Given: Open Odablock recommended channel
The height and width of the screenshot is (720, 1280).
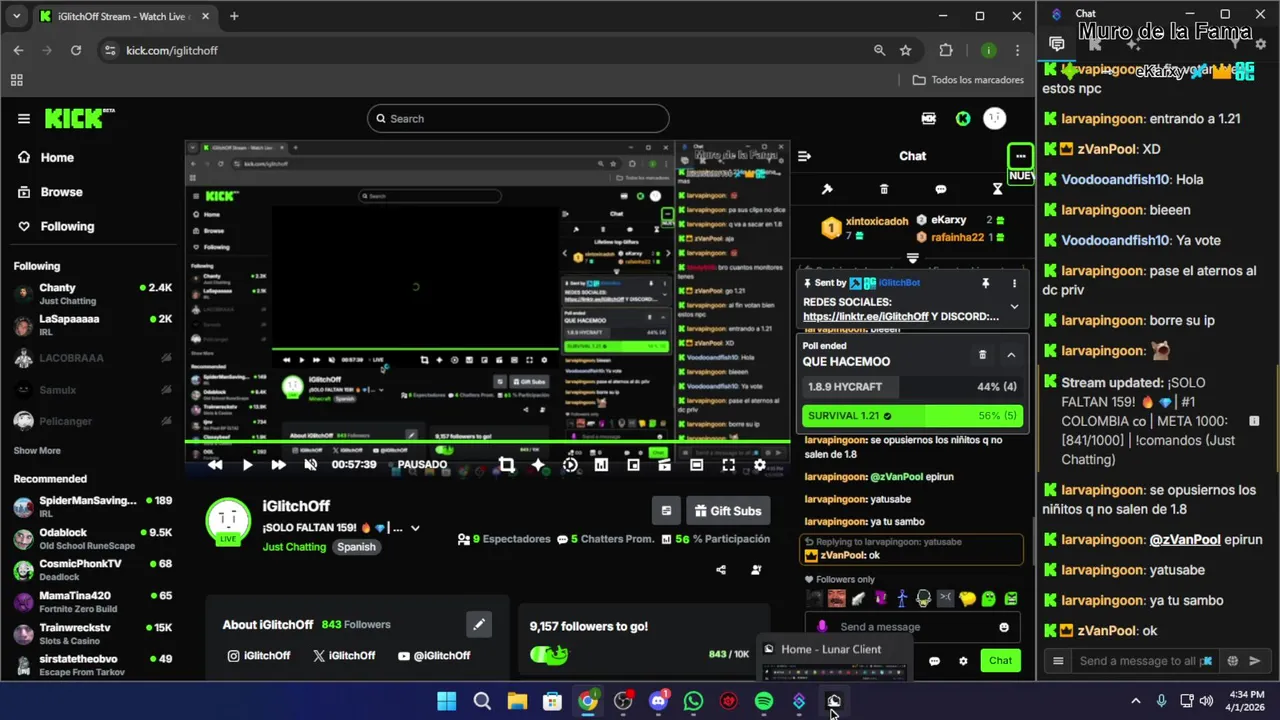Looking at the screenshot, I should pyautogui.click(x=93, y=538).
